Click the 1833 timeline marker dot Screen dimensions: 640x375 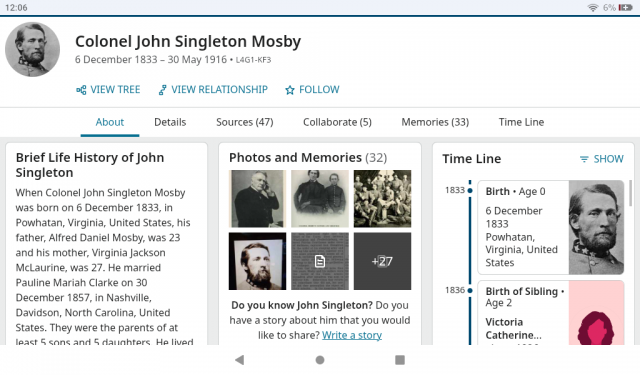(470, 191)
